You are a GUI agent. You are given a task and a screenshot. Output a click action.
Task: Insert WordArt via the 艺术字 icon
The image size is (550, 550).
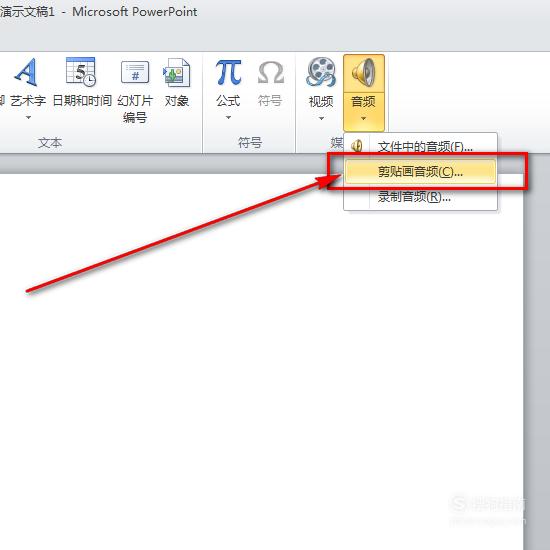(26, 72)
